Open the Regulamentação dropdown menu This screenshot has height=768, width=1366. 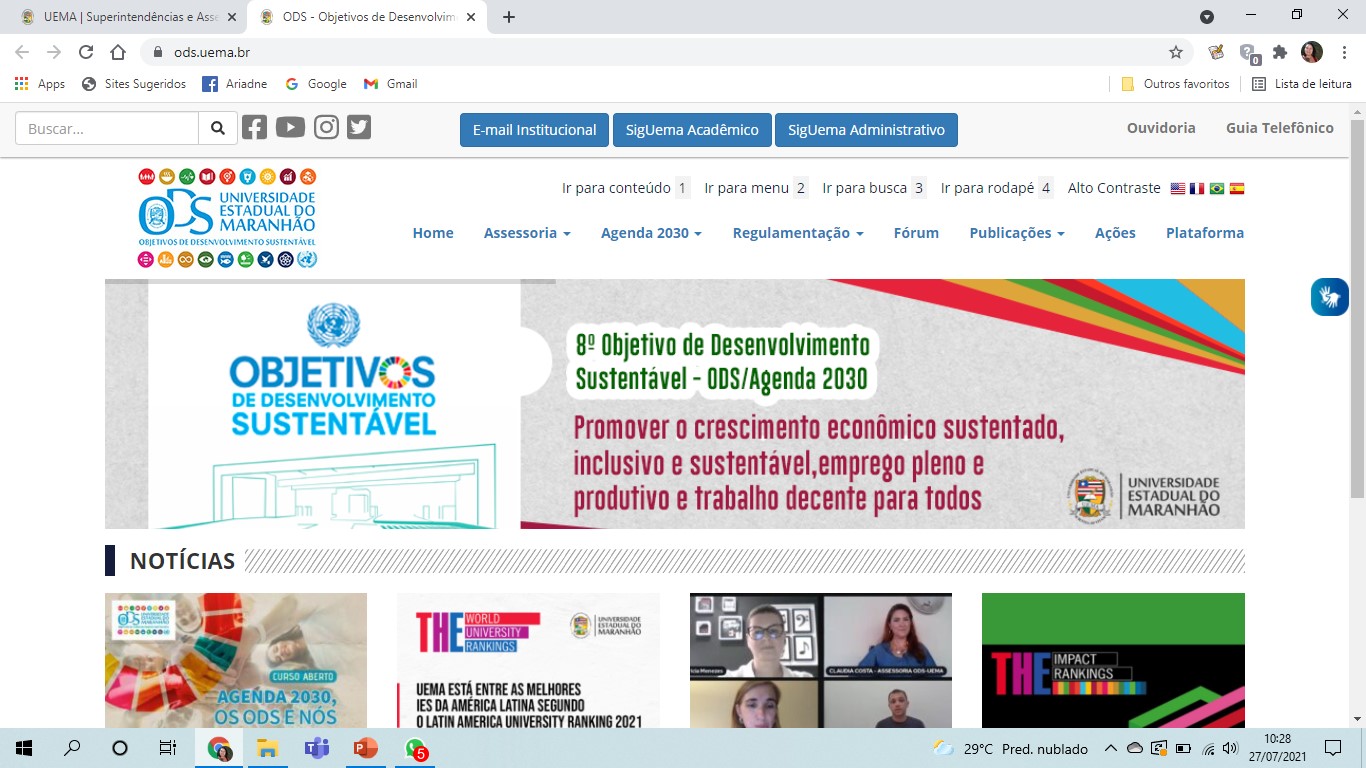click(797, 233)
